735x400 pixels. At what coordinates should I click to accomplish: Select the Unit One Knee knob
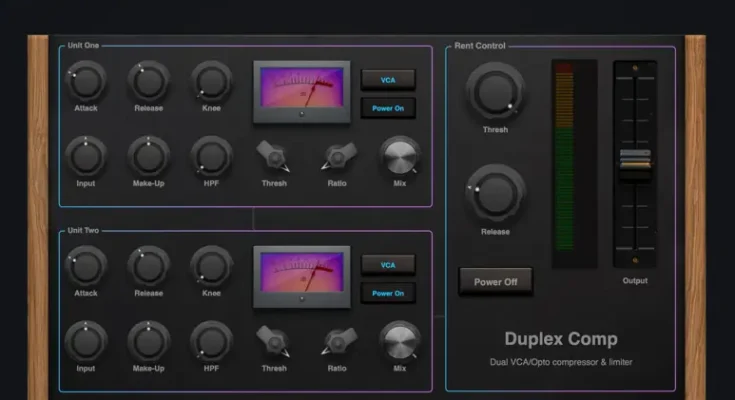pyautogui.click(x=211, y=81)
